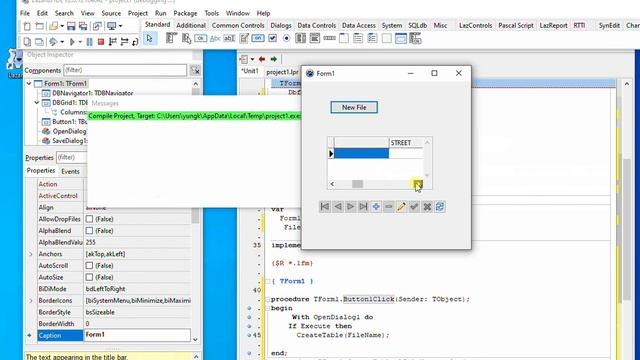Click navigator Cancel edit X icon
Viewport: 640px width, 360px height.
[x=427, y=207]
